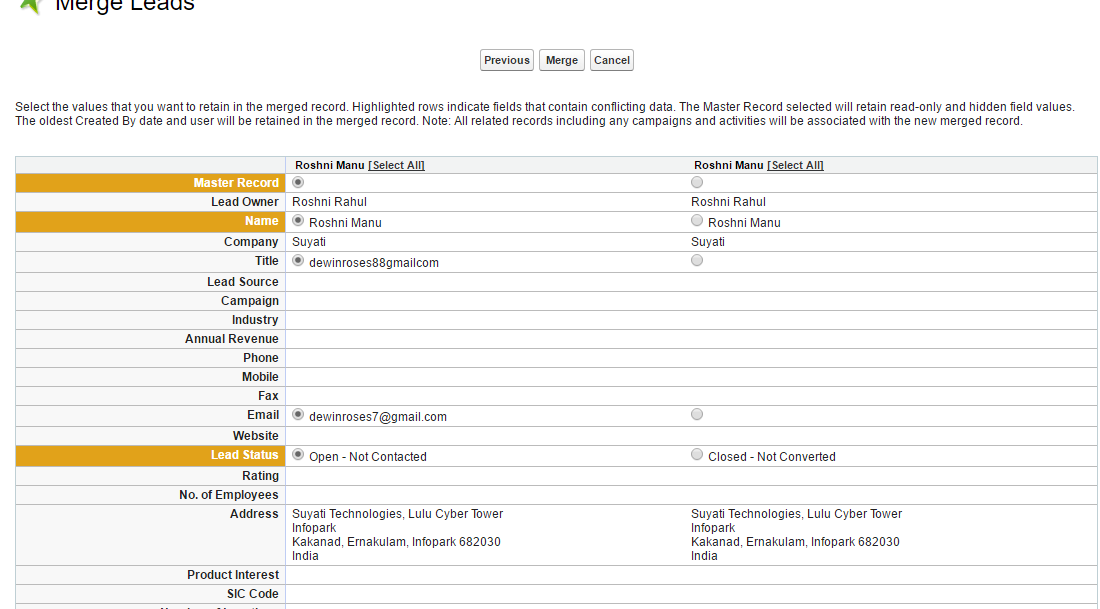Cancel the lead merge
The height and width of the screenshot is (609, 1100).
tap(612, 60)
